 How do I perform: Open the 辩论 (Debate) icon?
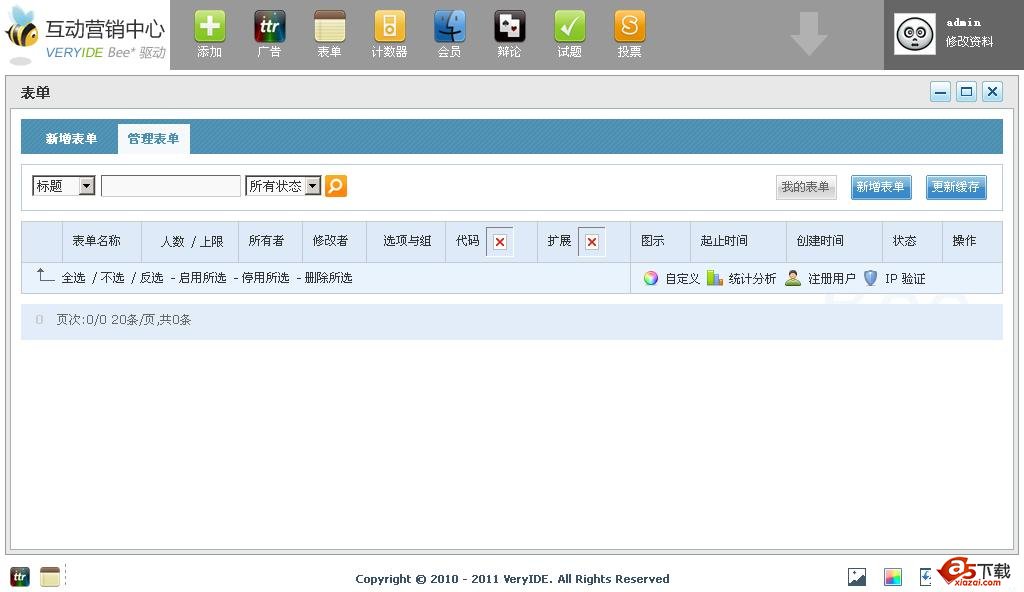pos(509,27)
